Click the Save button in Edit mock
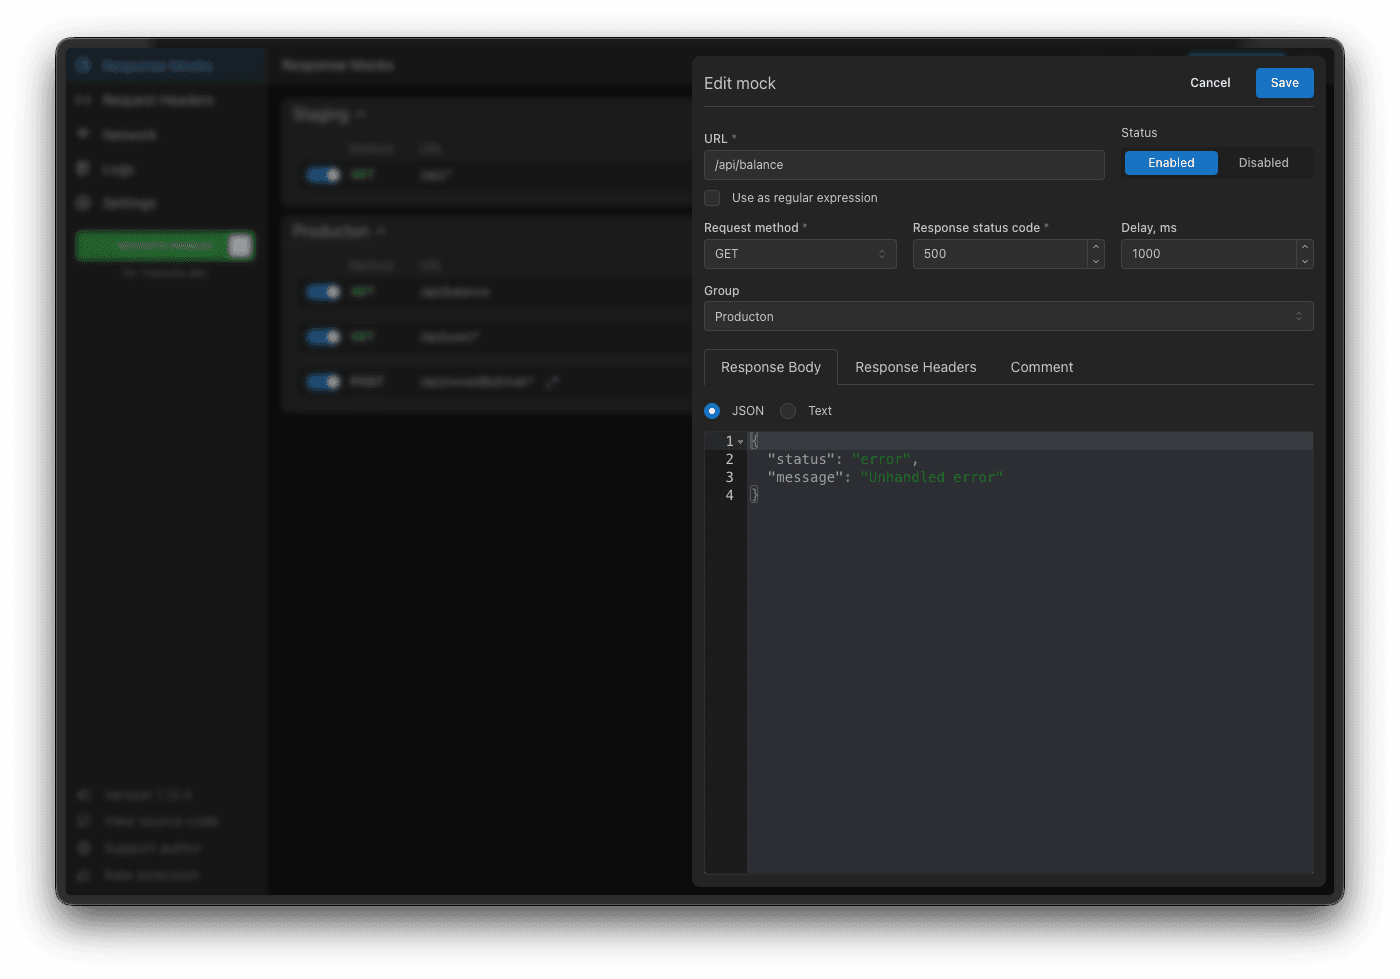The width and height of the screenshot is (1400, 979). point(1284,83)
